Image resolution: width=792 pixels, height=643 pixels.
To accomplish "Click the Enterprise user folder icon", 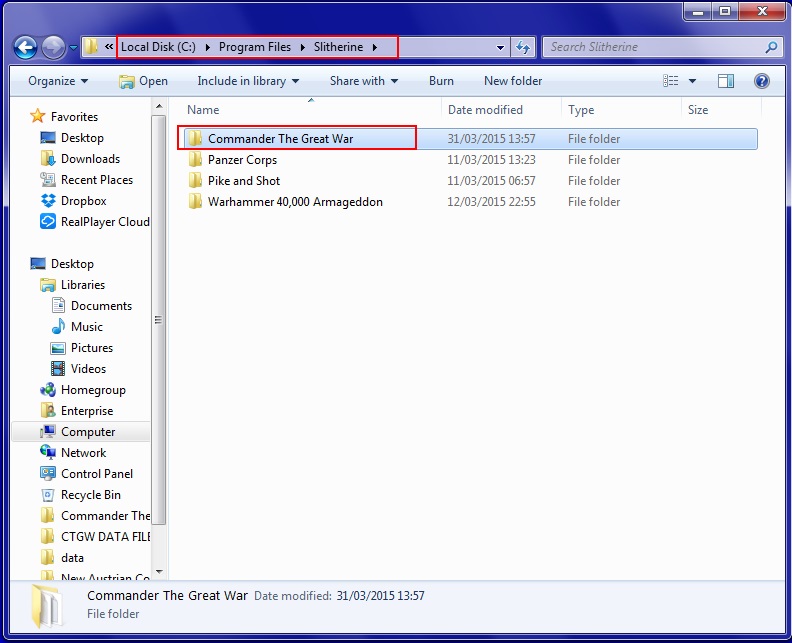I will point(48,411).
